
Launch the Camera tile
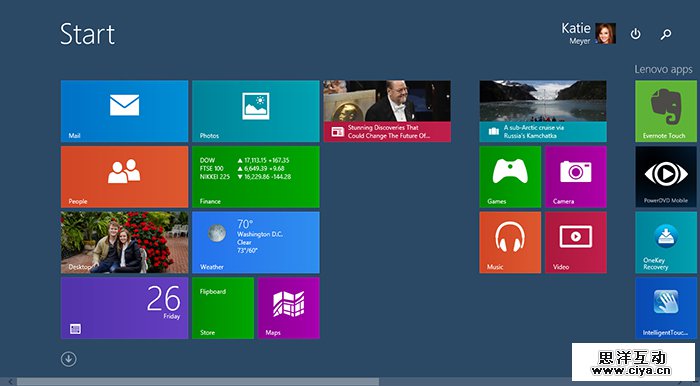576,177
